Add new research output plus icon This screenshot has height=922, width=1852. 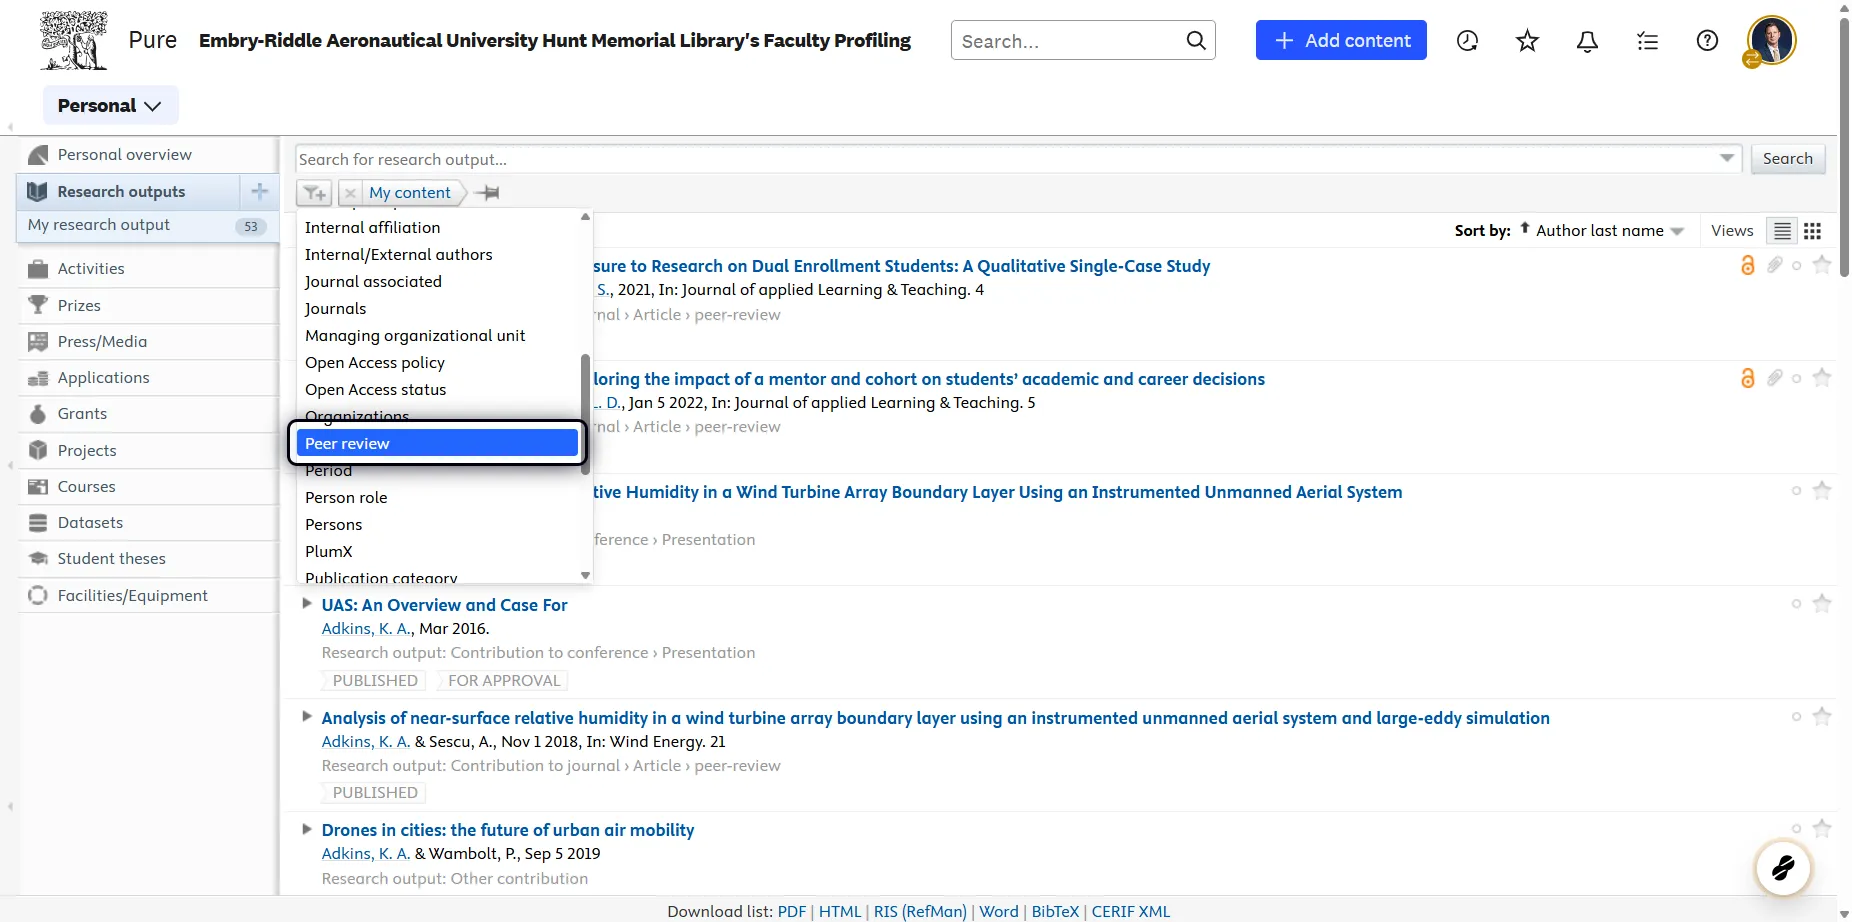coord(259,191)
